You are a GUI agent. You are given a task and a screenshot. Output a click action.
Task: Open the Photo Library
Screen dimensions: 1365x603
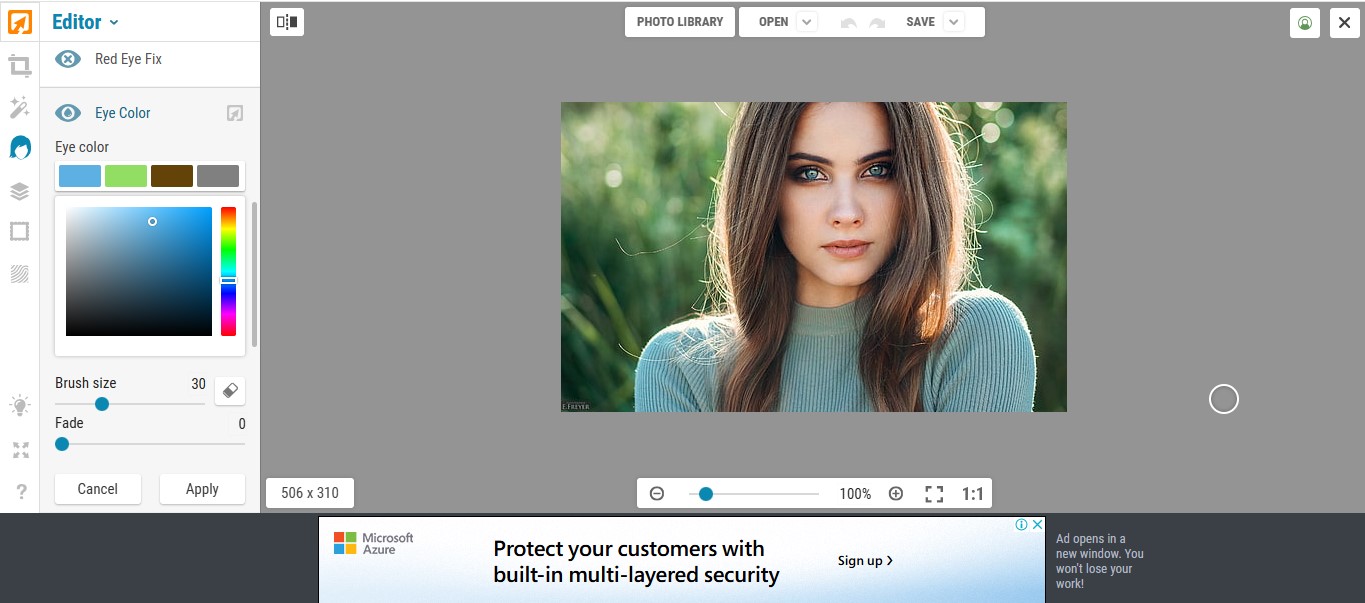tap(679, 21)
